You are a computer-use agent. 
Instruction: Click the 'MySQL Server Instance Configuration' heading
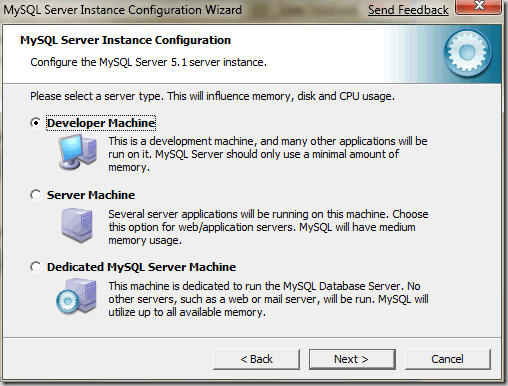click(125, 40)
